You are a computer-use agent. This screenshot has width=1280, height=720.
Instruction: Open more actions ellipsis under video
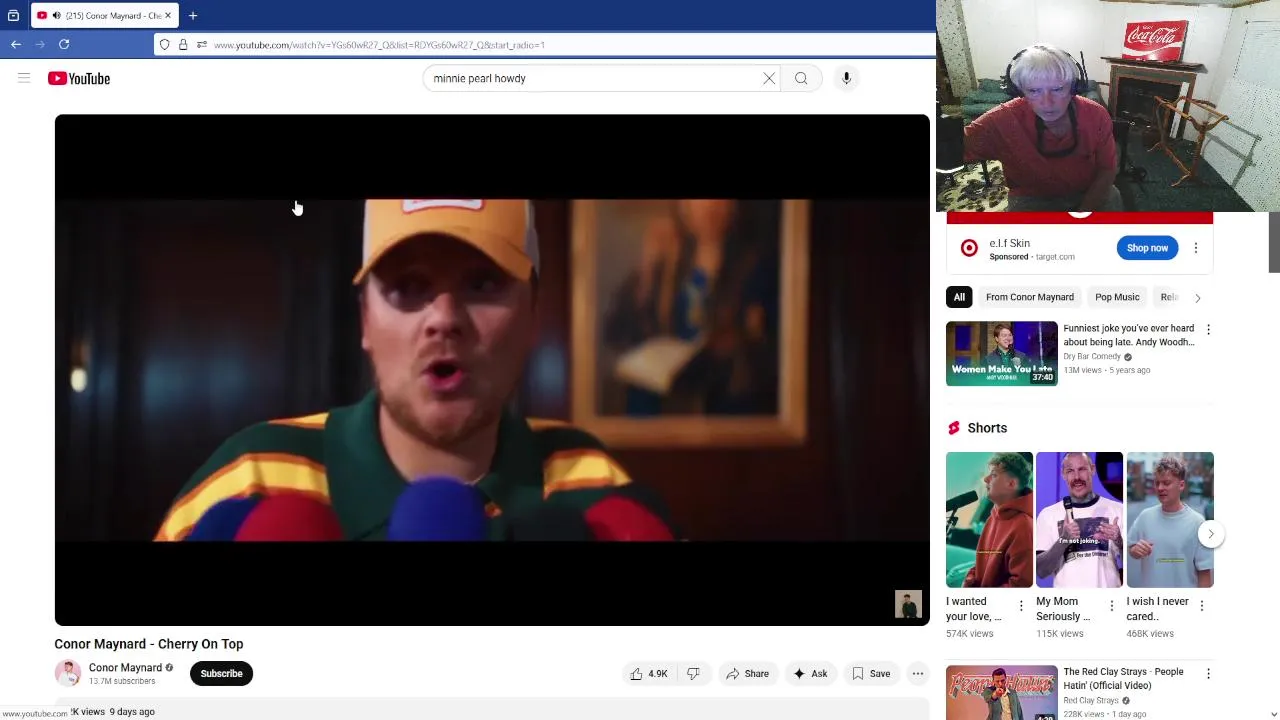click(x=917, y=674)
